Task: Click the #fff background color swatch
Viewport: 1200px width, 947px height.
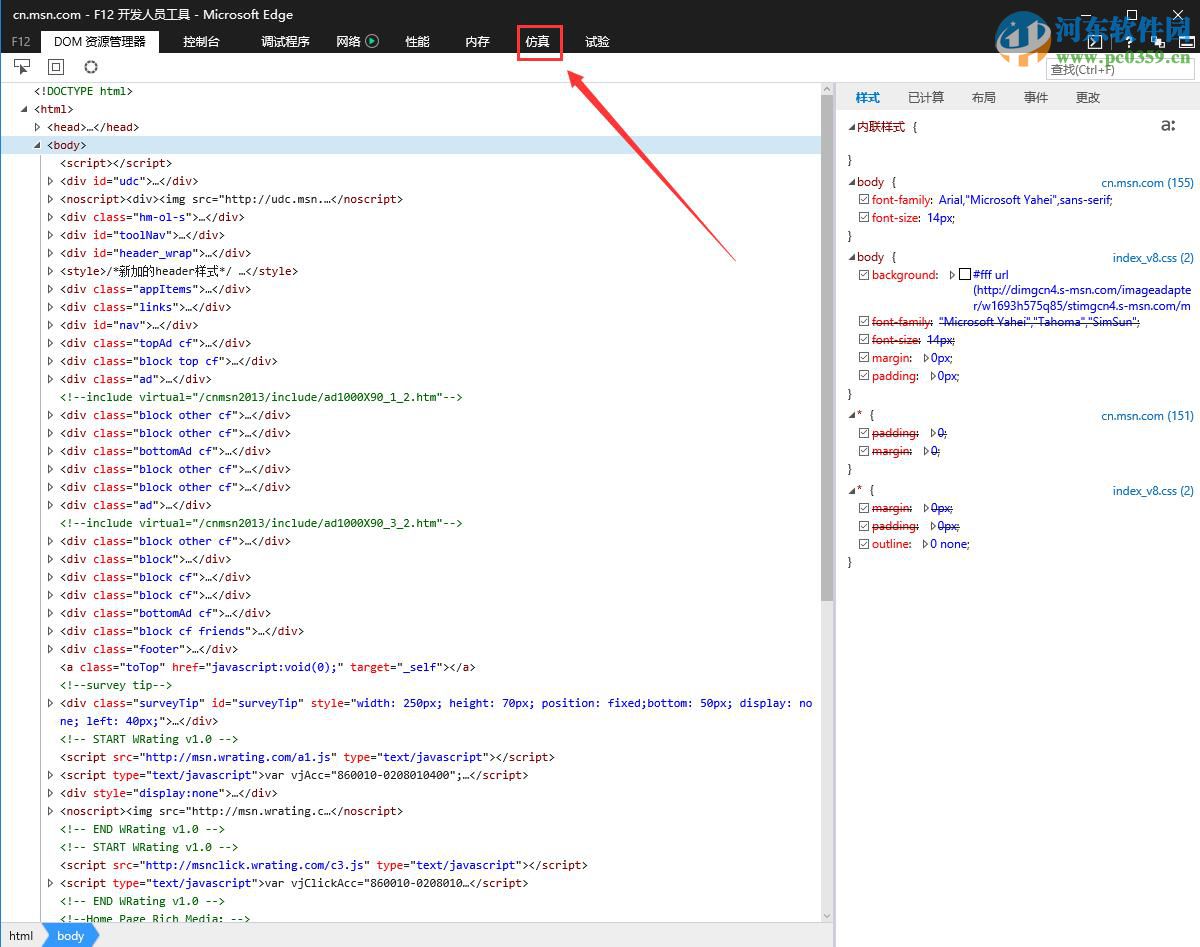Action: coord(964,275)
